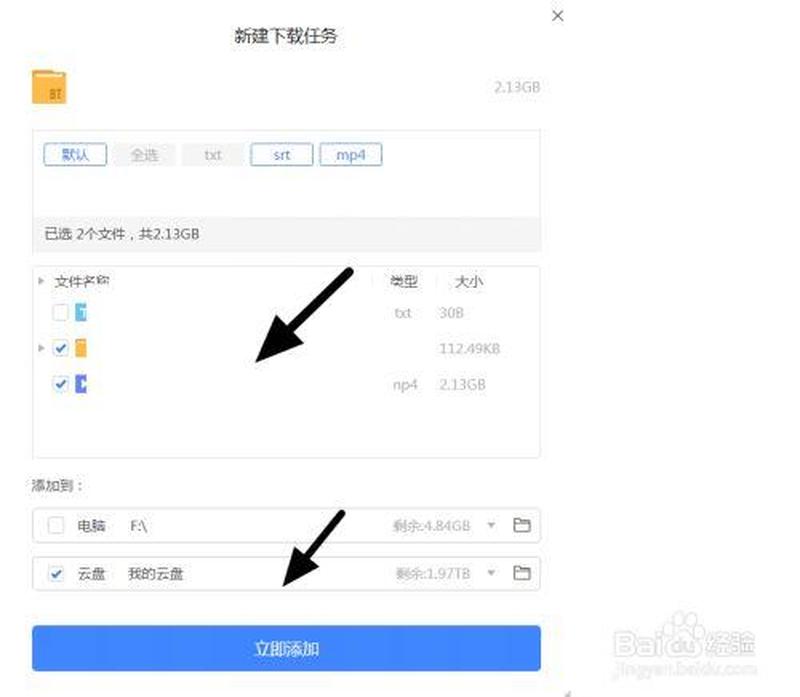Toggle the 文件名称 header expand arrow
The image size is (800, 697).
[41, 281]
